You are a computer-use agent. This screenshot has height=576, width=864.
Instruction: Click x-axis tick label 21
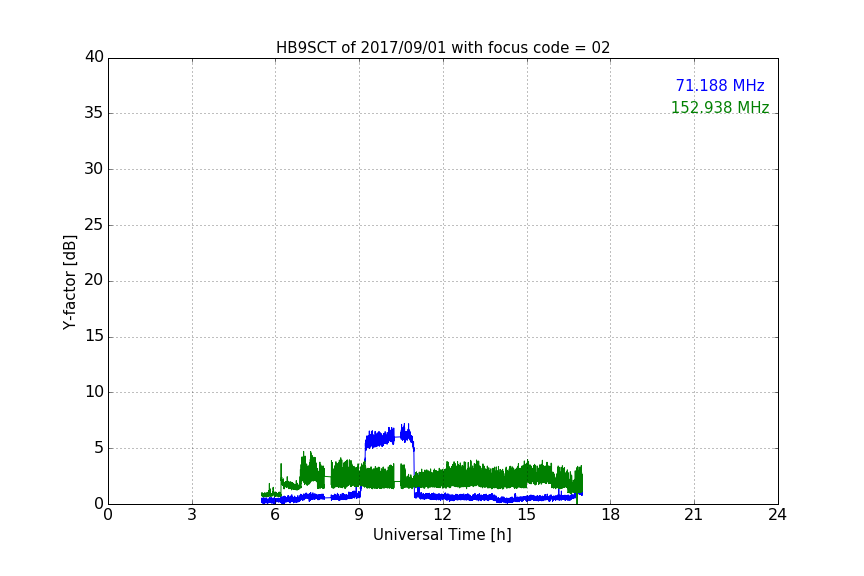pos(694,515)
